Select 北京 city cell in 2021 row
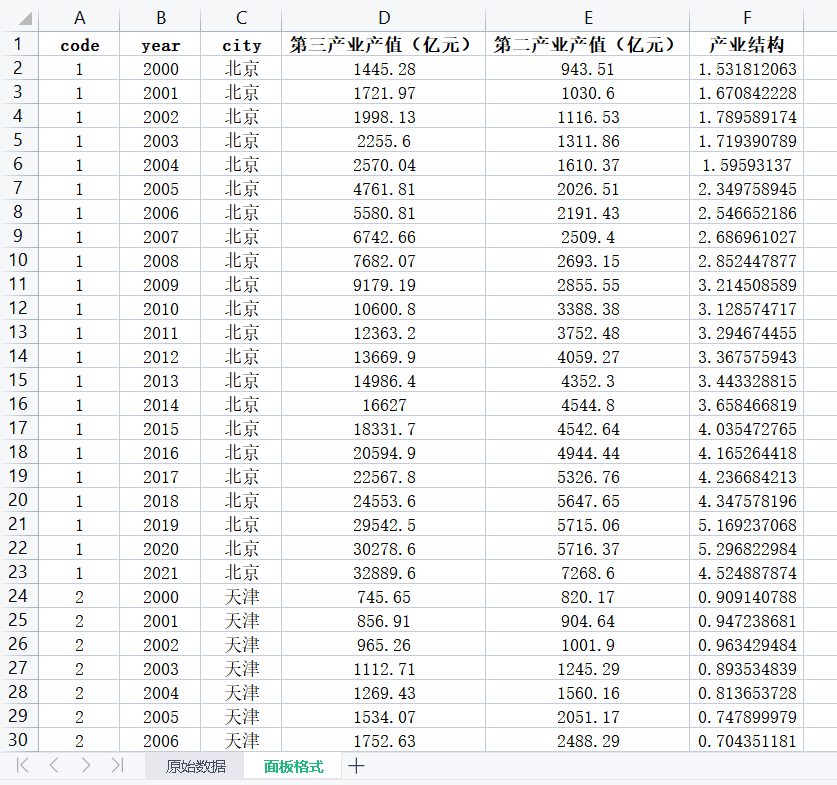837x785 pixels. (x=241, y=573)
